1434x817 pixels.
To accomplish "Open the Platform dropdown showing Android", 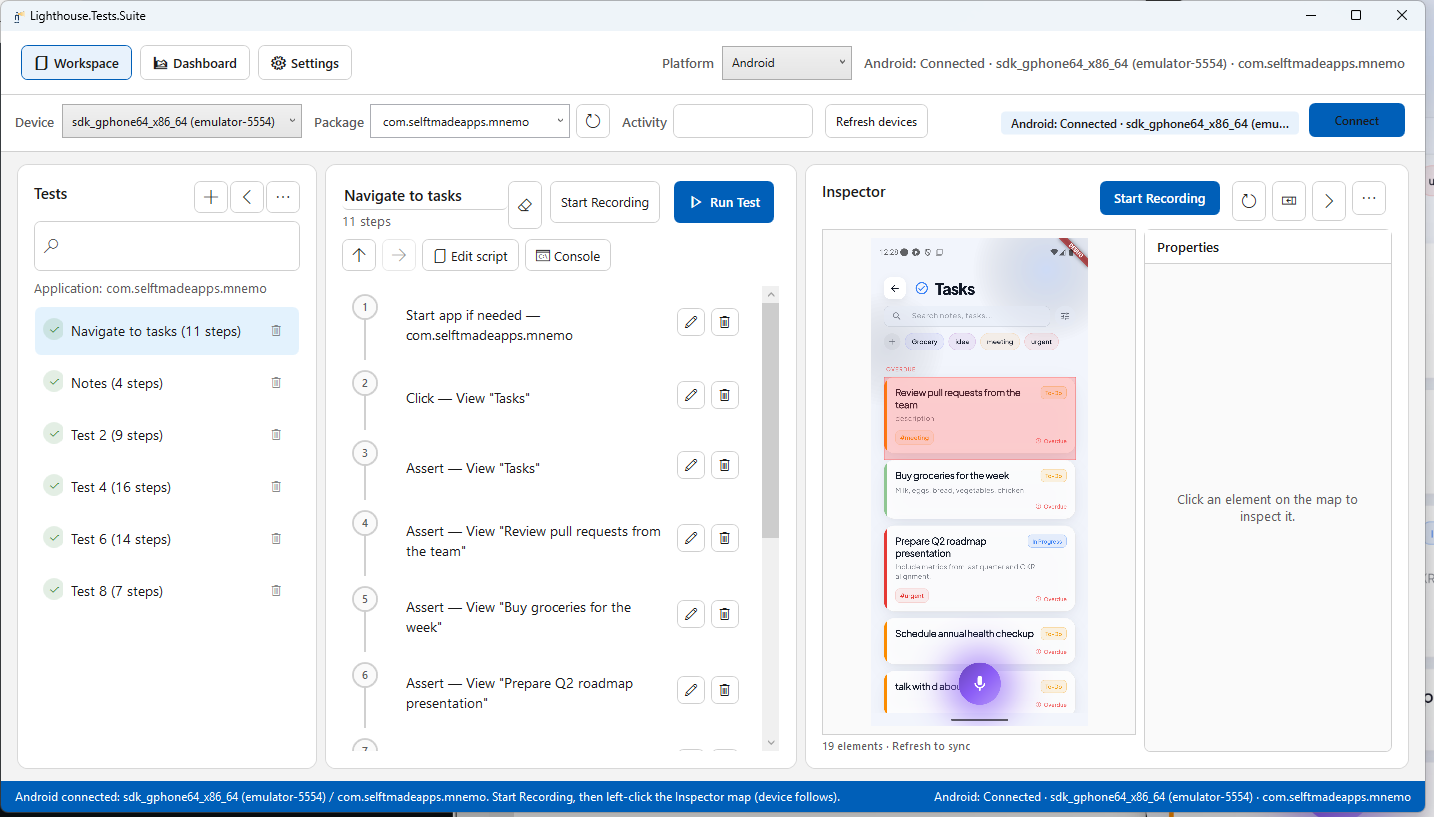I will pyautogui.click(x=786, y=63).
